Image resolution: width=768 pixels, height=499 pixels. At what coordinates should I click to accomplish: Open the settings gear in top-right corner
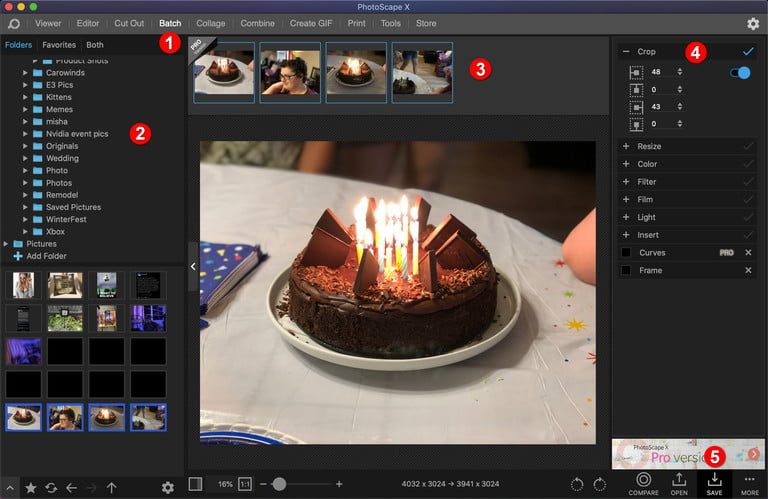point(752,23)
